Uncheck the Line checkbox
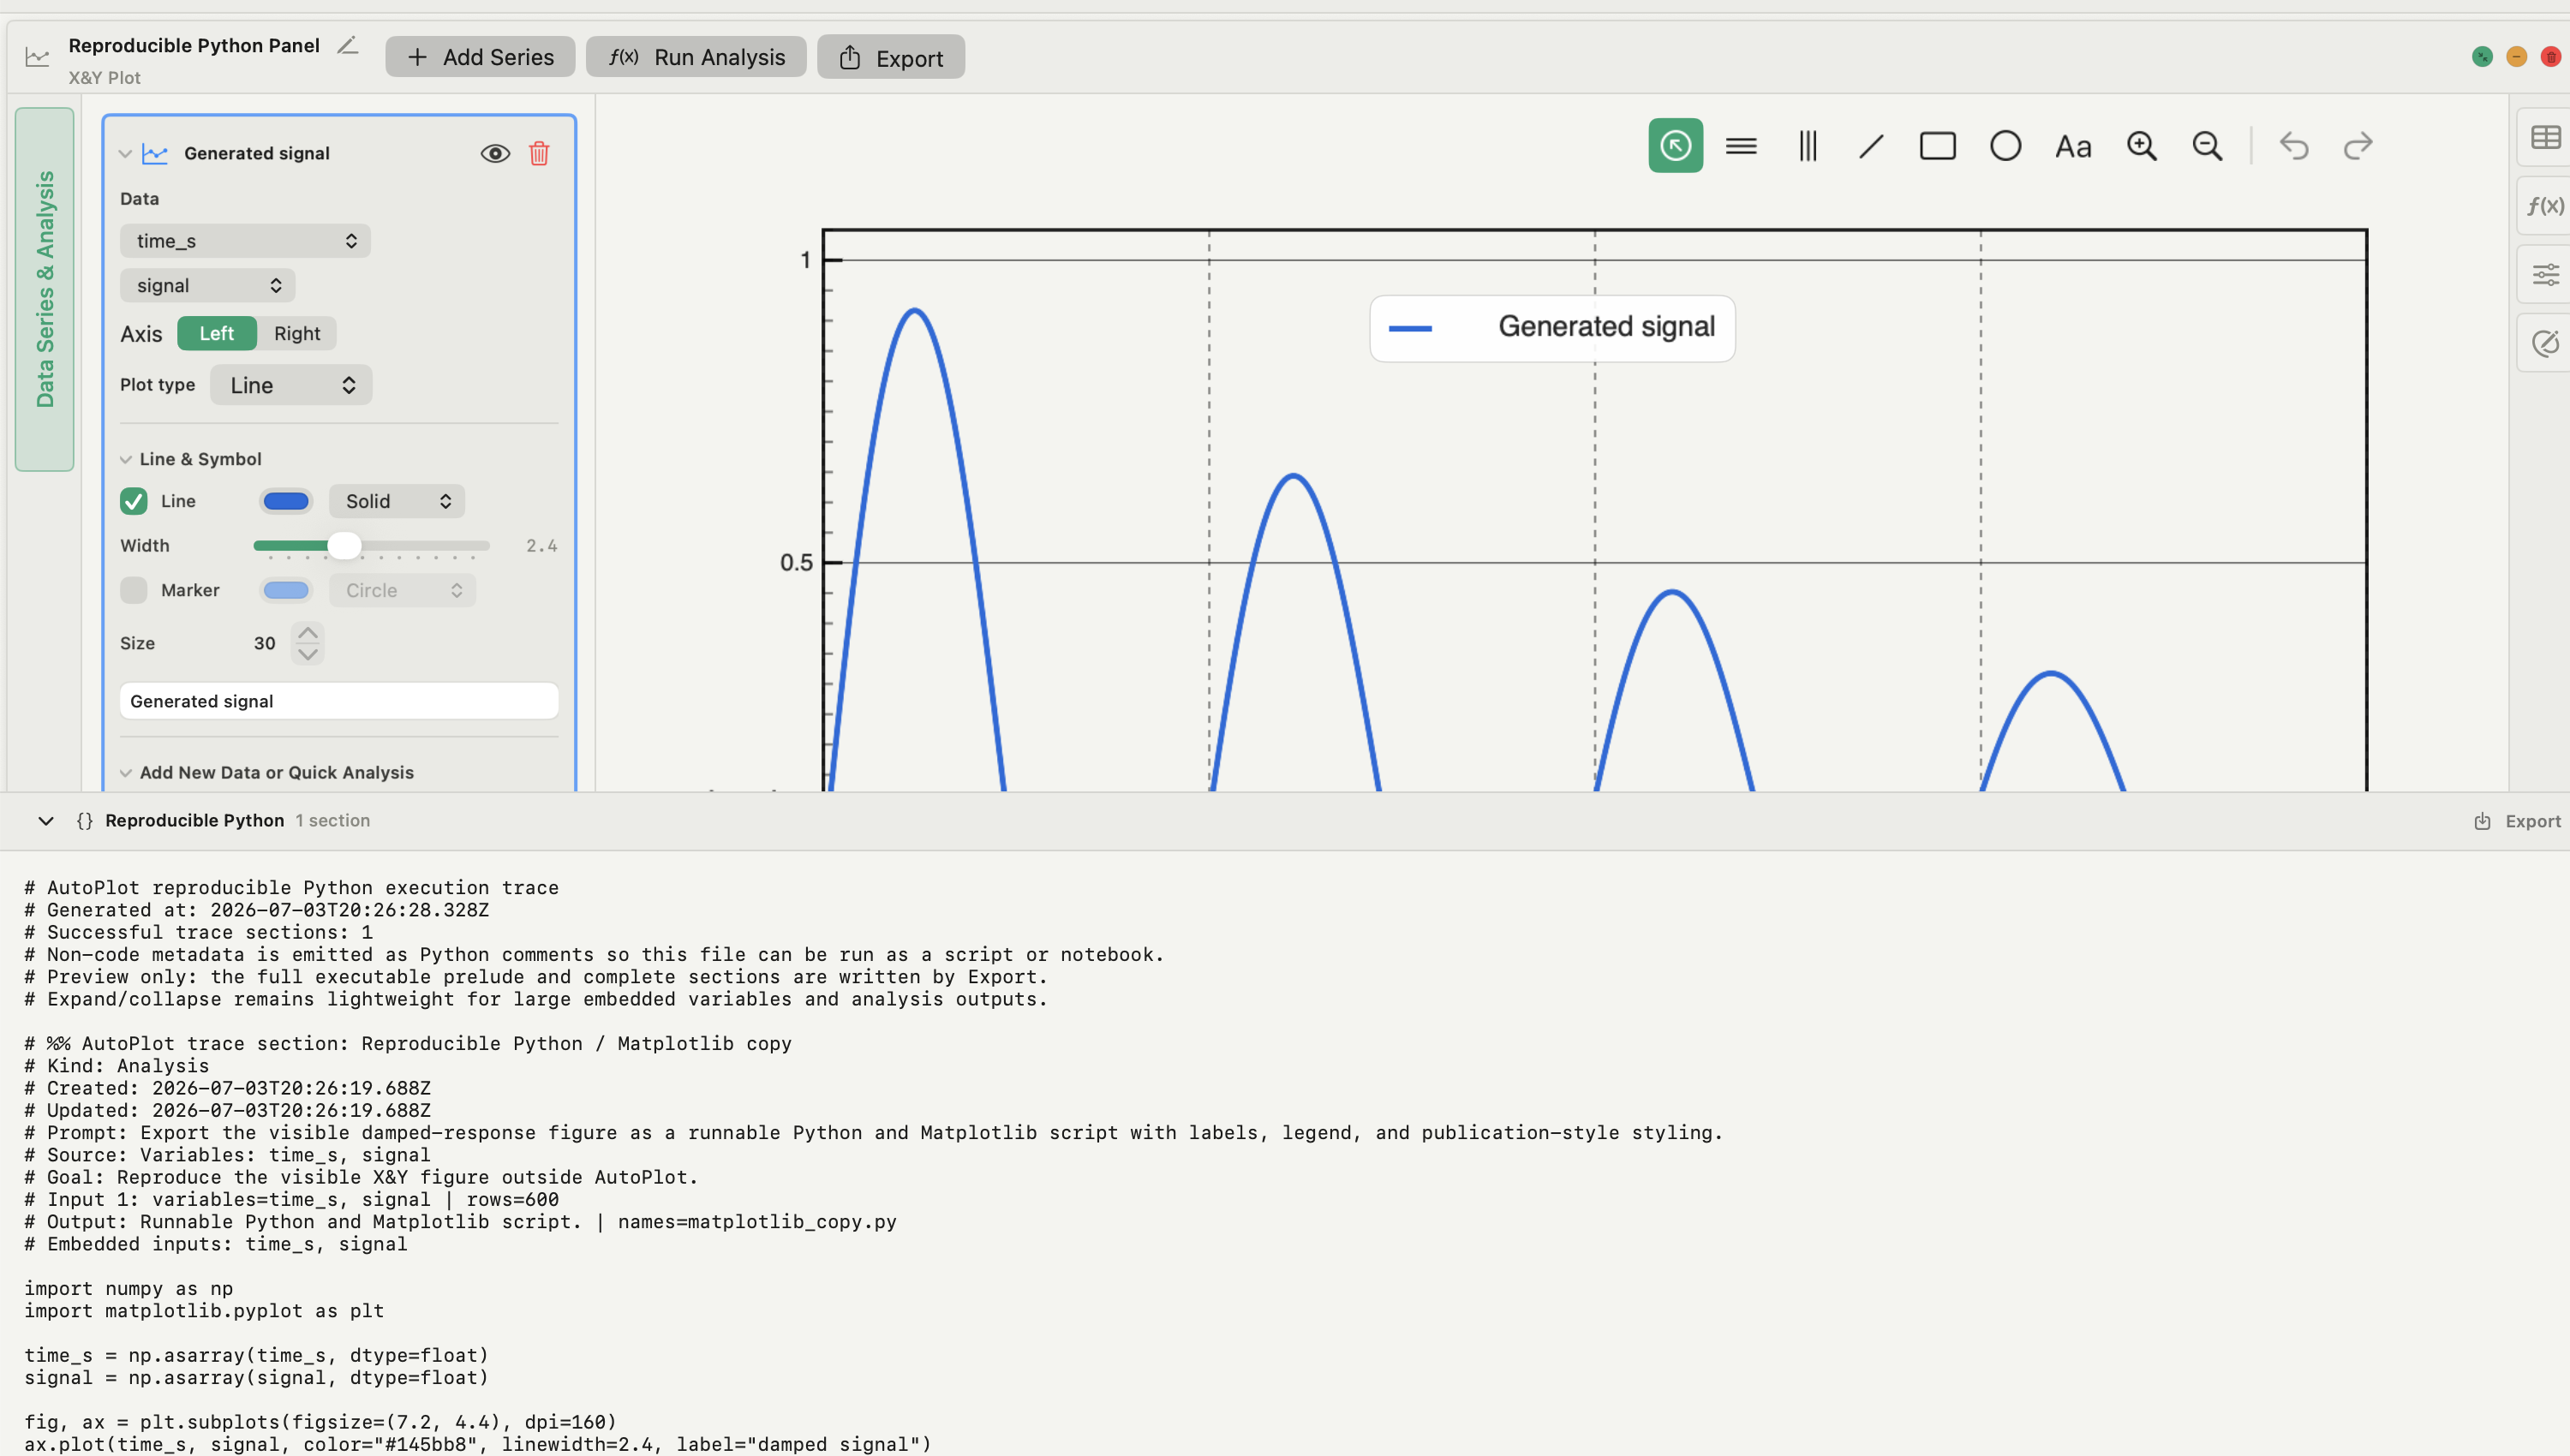 [x=133, y=501]
